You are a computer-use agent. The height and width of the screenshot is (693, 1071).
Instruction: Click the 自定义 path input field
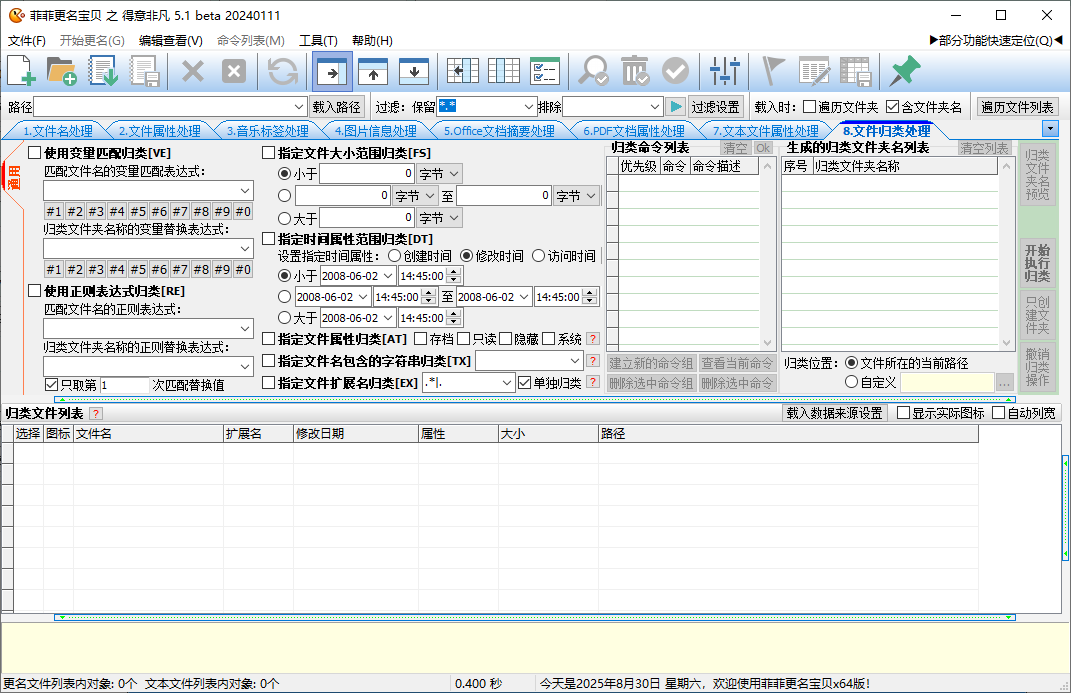click(946, 382)
